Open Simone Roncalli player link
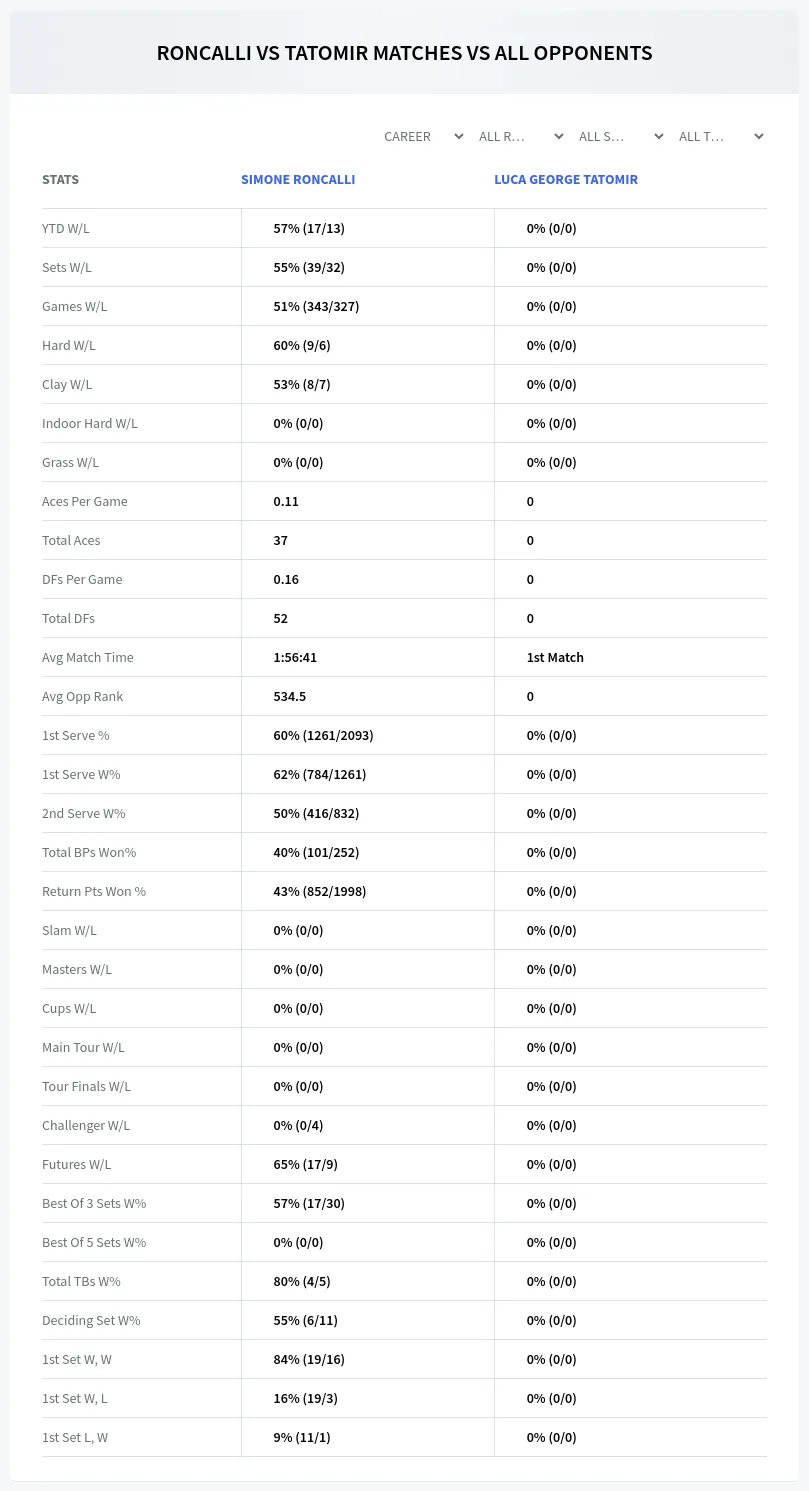Viewport: 809px width, 1491px height. coord(298,180)
